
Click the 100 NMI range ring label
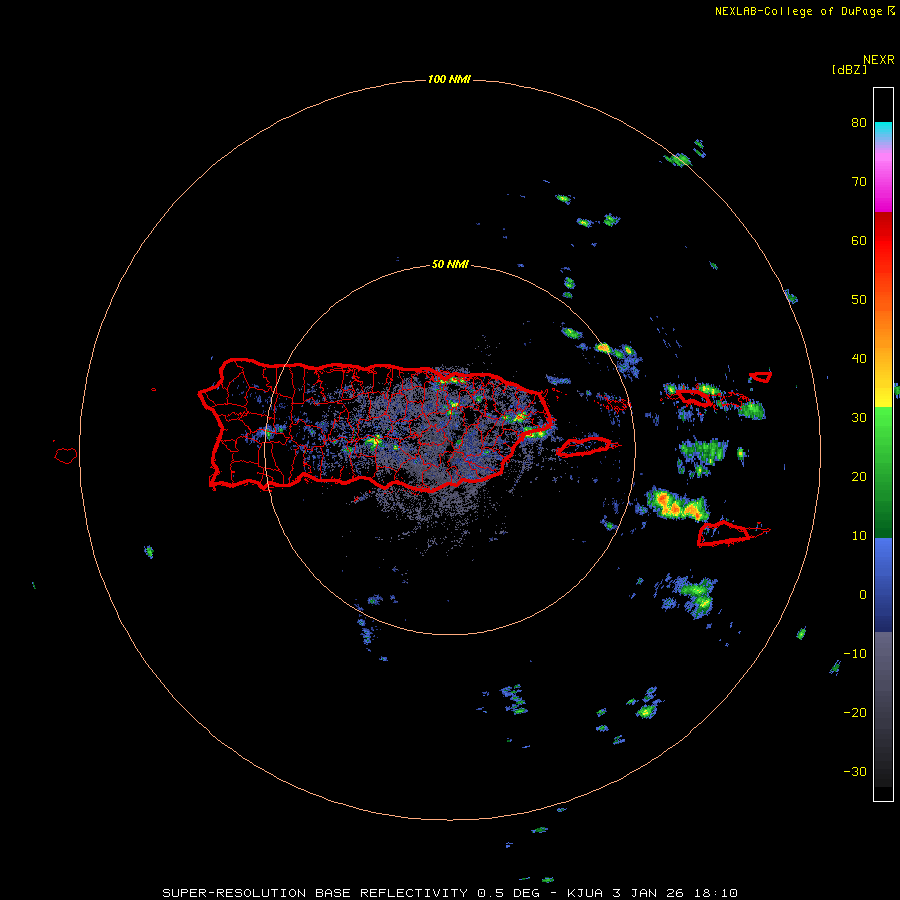tap(449, 79)
